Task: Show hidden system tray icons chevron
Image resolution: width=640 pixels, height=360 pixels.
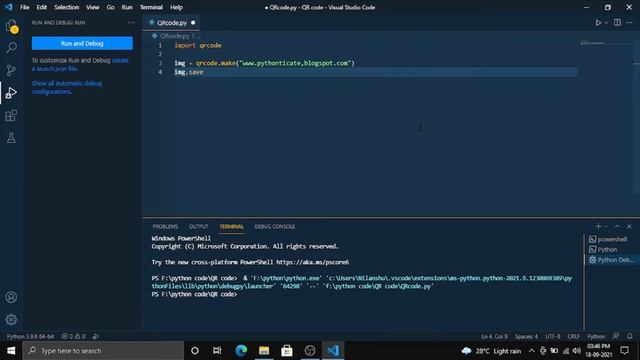Action: (531, 351)
